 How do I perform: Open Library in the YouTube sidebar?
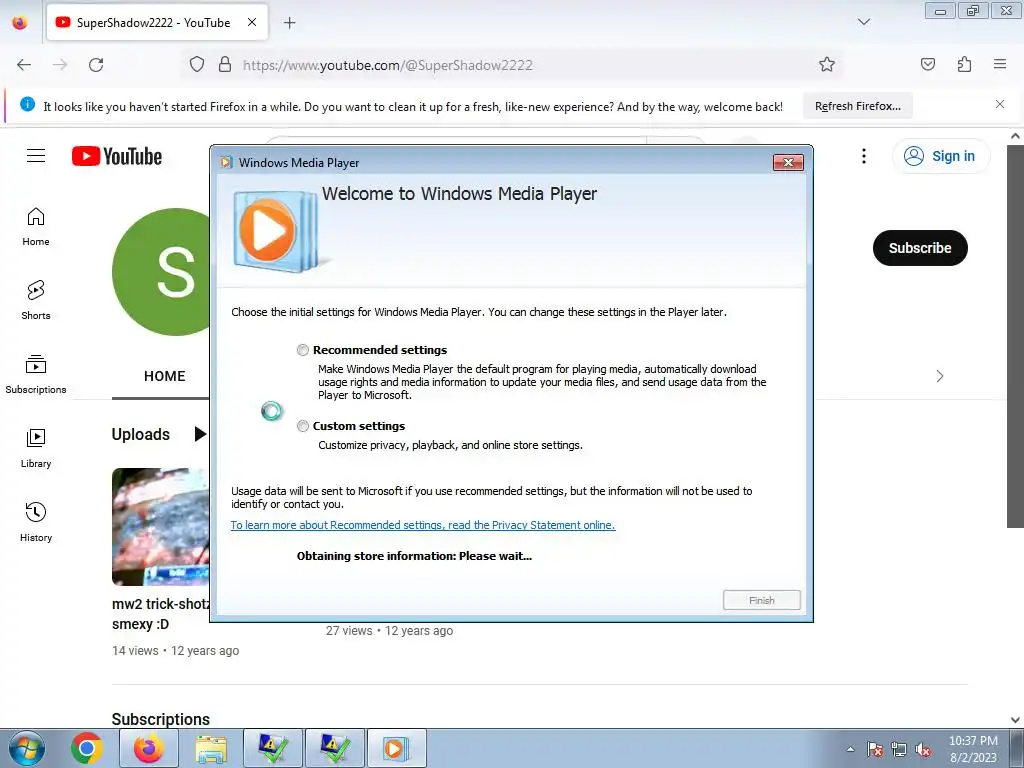(x=36, y=449)
